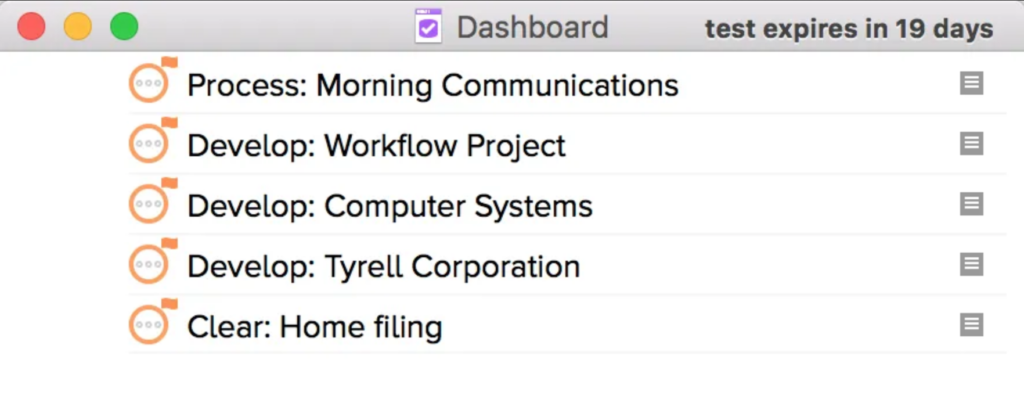The width and height of the screenshot is (1024, 417).
Task: Mark Develop: Workflow Project as complete
Action: 149,145
